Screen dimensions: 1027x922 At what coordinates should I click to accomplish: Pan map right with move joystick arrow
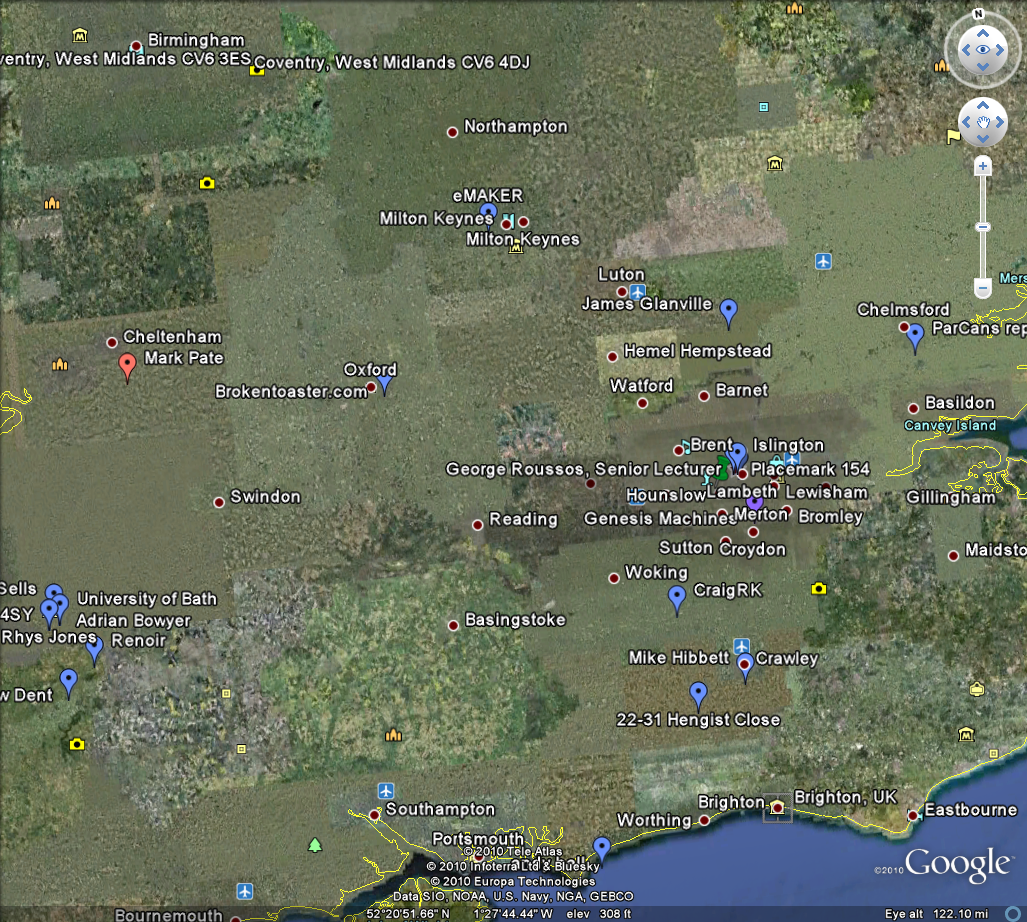click(1000, 122)
